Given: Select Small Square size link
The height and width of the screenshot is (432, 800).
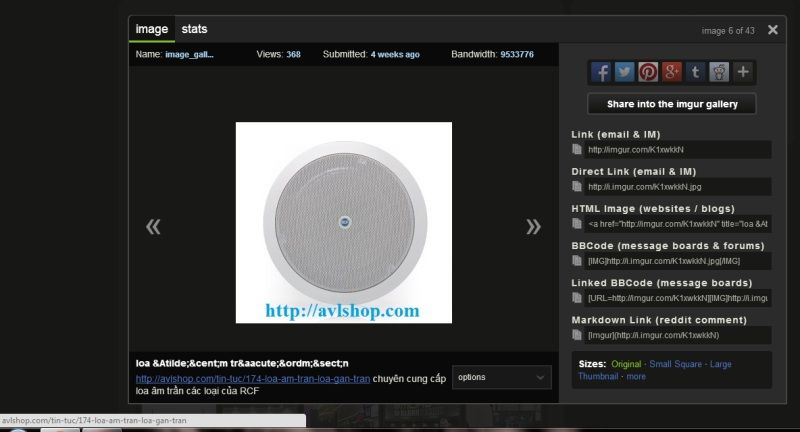Looking at the screenshot, I should click(x=676, y=364).
